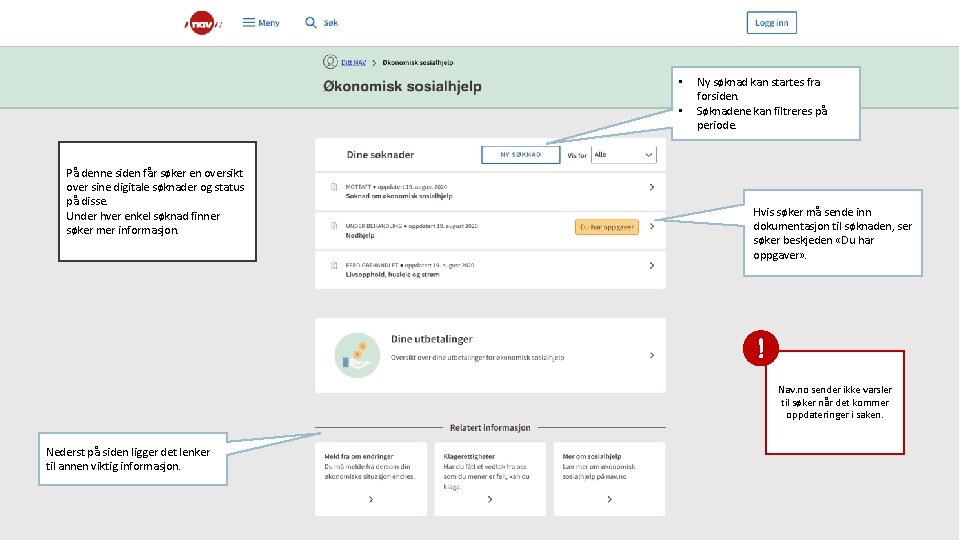The image size is (960, 540).
Task: Click the Dine søknader heading
Action: pos(380,155)
